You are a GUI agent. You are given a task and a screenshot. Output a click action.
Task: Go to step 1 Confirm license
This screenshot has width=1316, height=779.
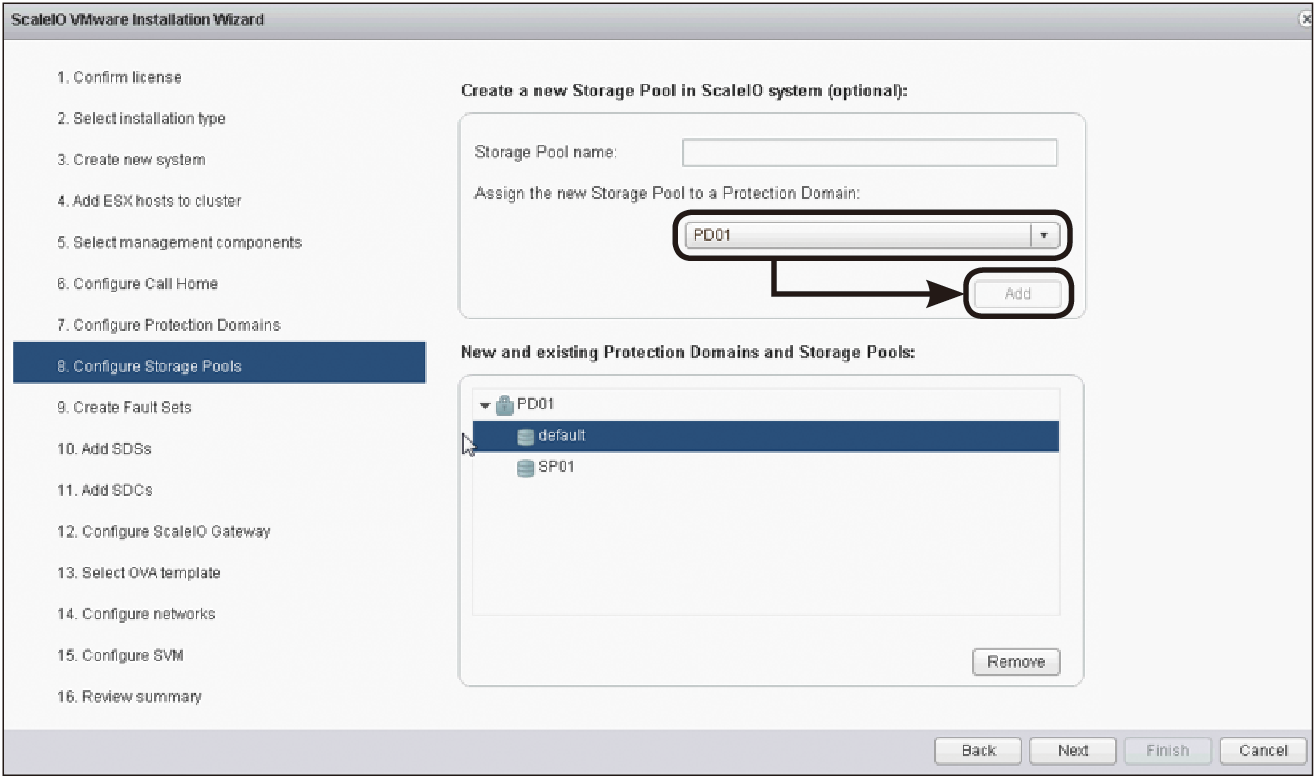pos(119,77)
